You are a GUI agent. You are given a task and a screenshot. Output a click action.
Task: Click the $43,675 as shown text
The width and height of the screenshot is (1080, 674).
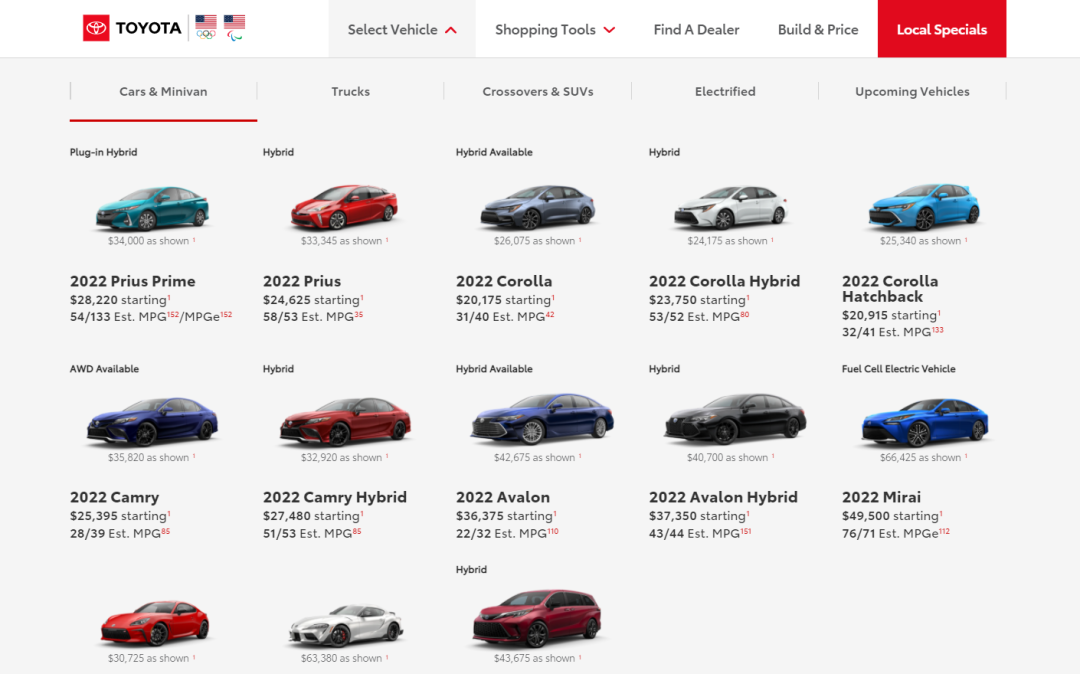(537, 658)
